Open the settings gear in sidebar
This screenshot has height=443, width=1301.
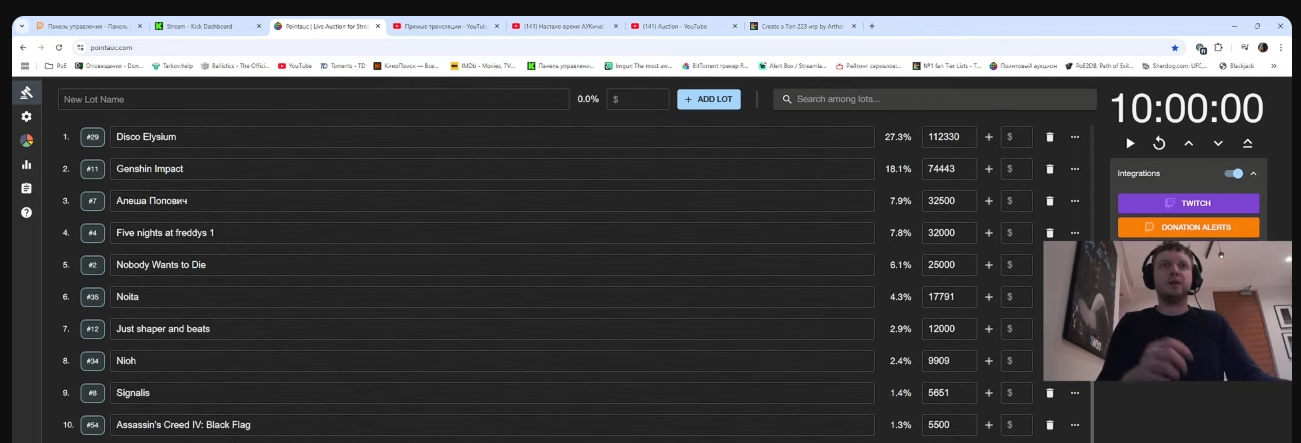(27, 117)
